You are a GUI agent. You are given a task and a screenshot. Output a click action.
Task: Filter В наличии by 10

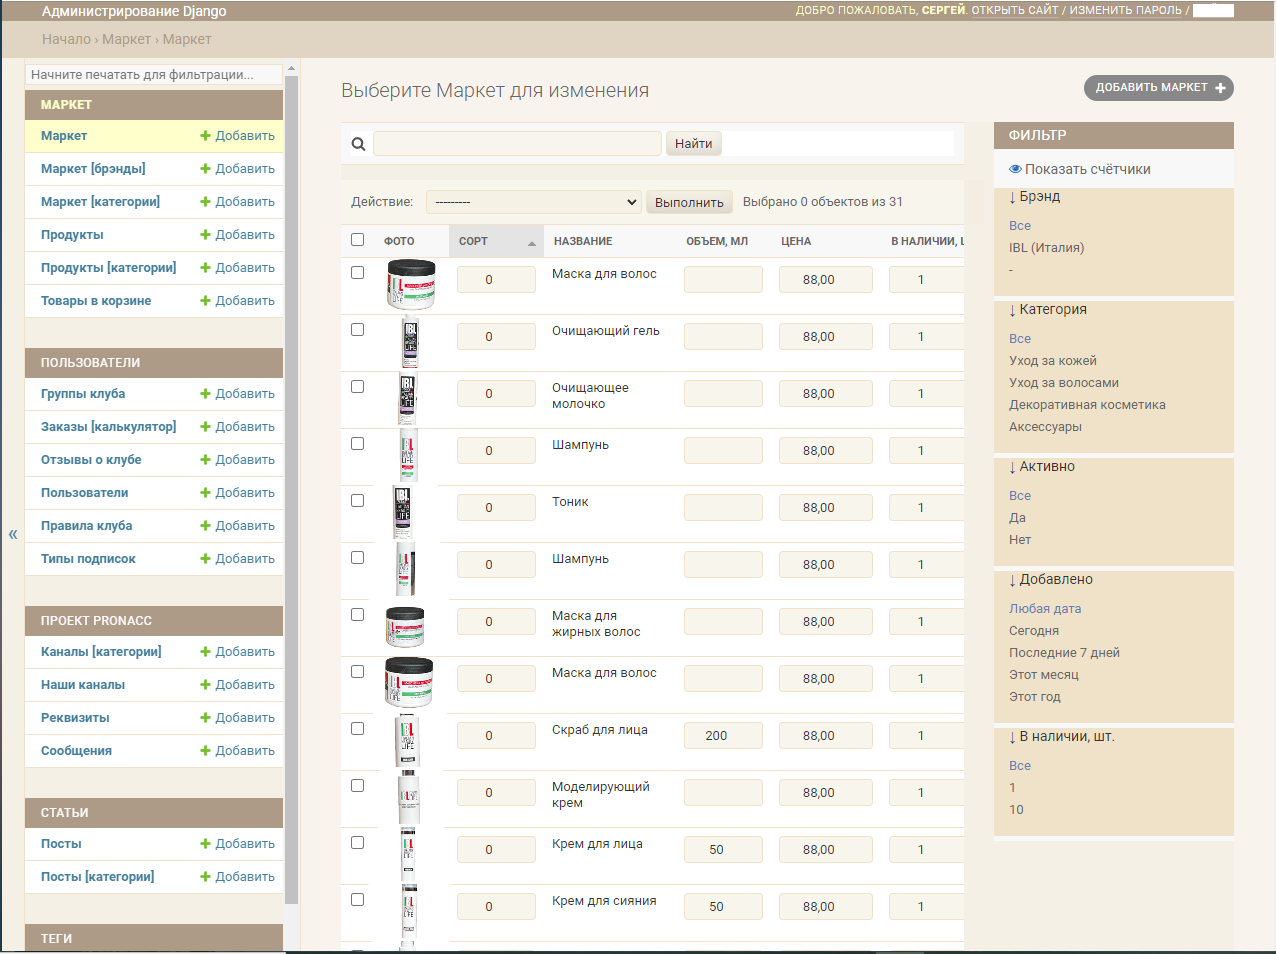1016,810
